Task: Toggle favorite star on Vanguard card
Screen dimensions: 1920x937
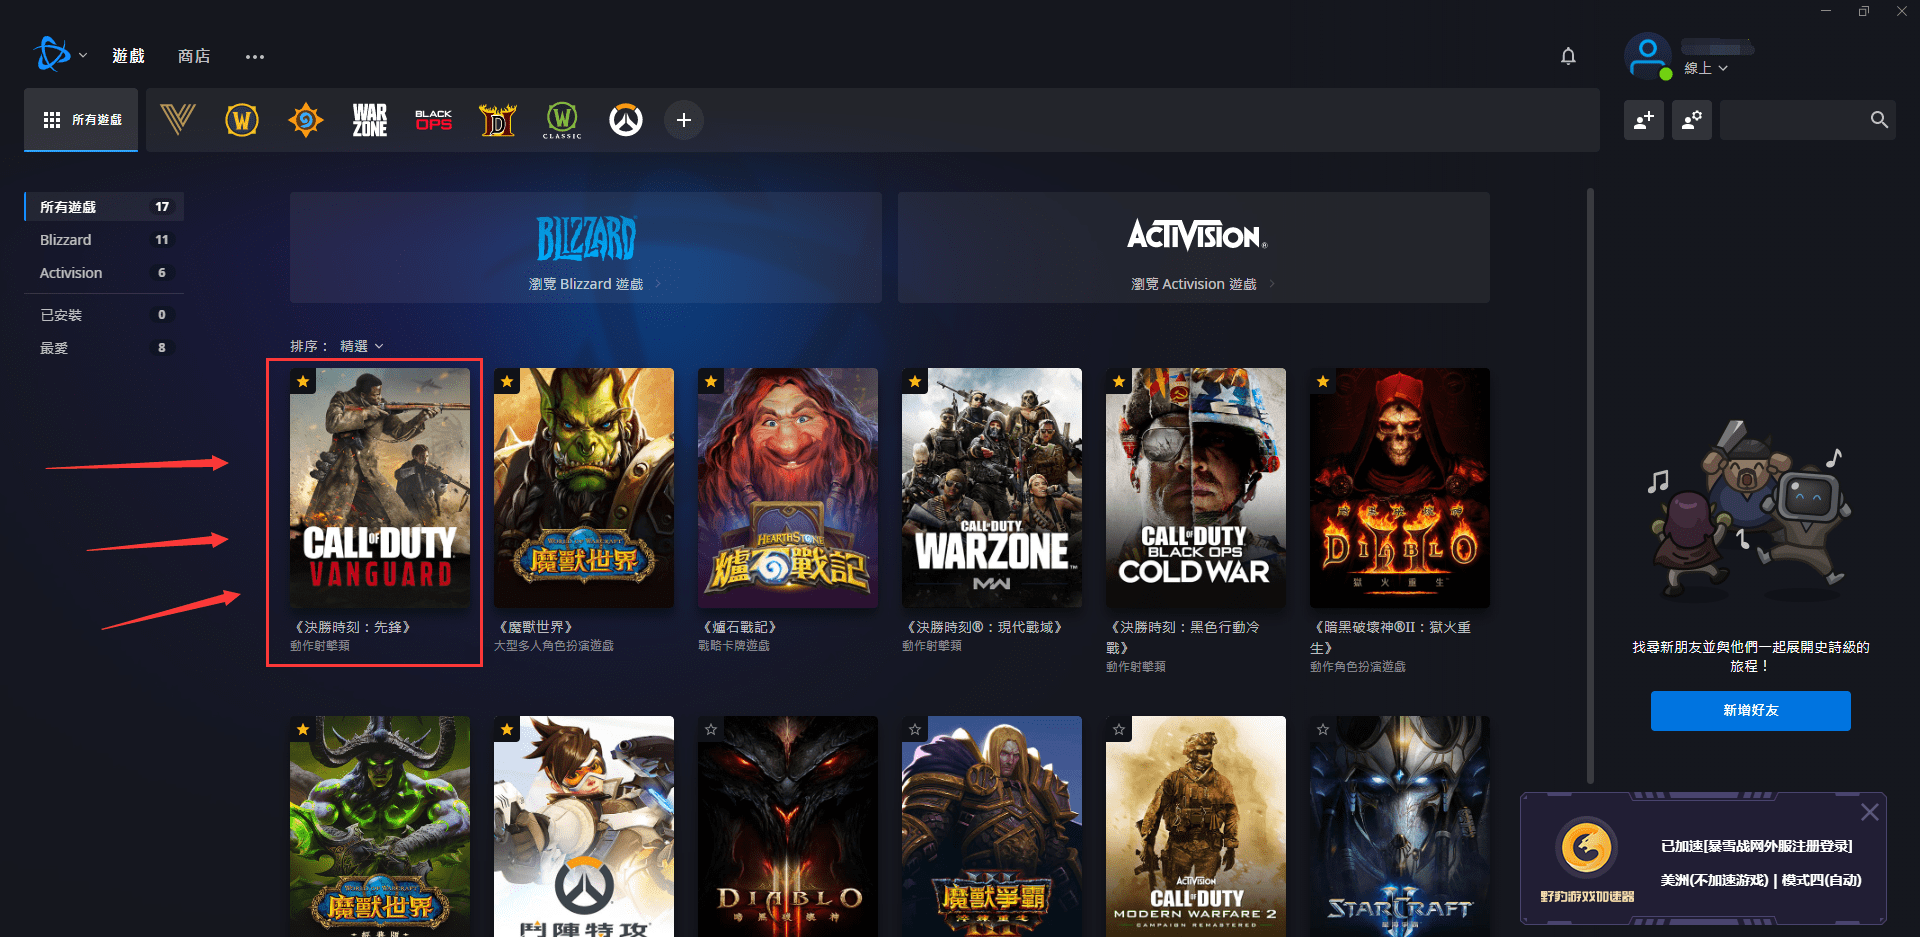Action: pos(303,381)
